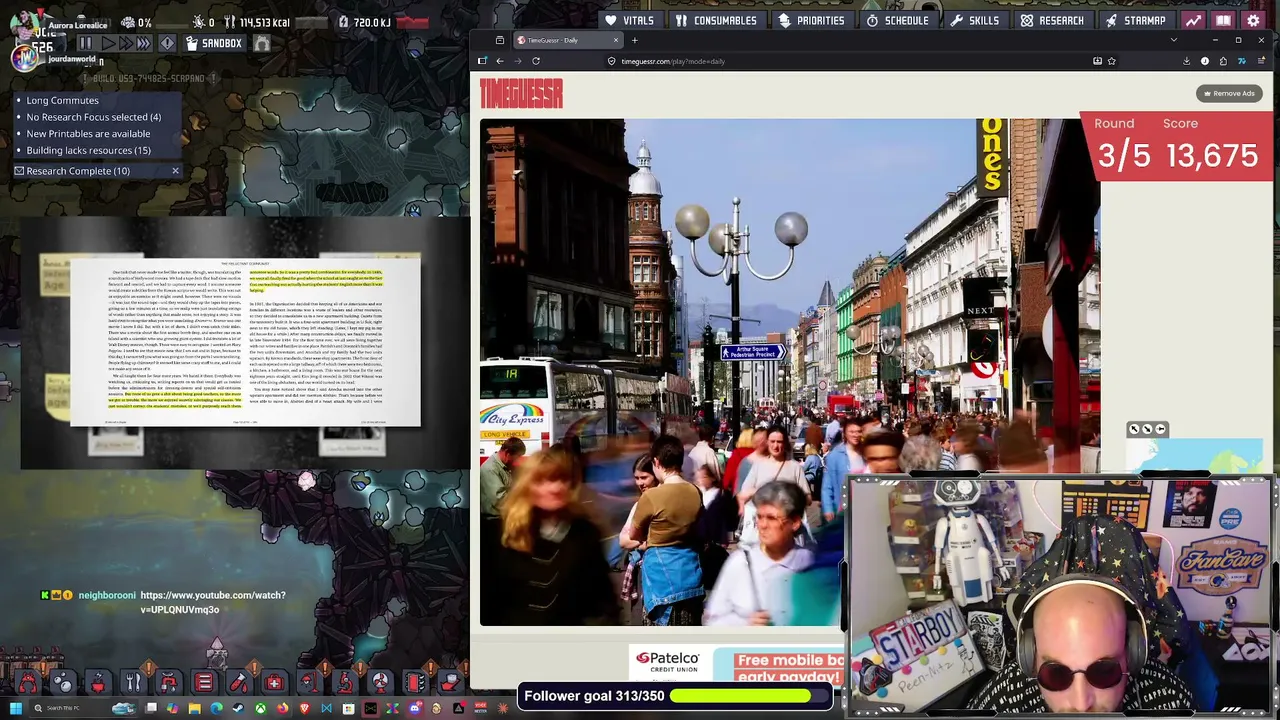Click the TimeGuessr street photo

[790, 372]
